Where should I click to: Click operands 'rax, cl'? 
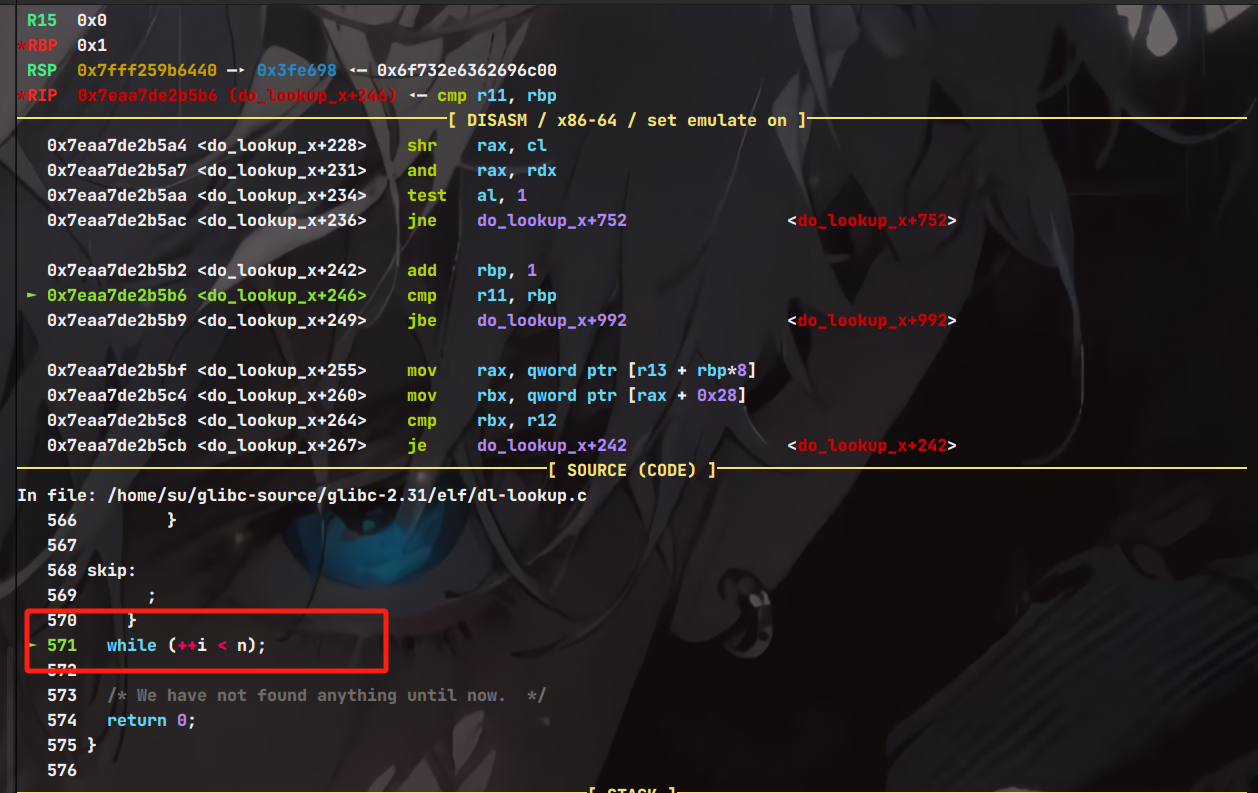(x=512, y=145)
